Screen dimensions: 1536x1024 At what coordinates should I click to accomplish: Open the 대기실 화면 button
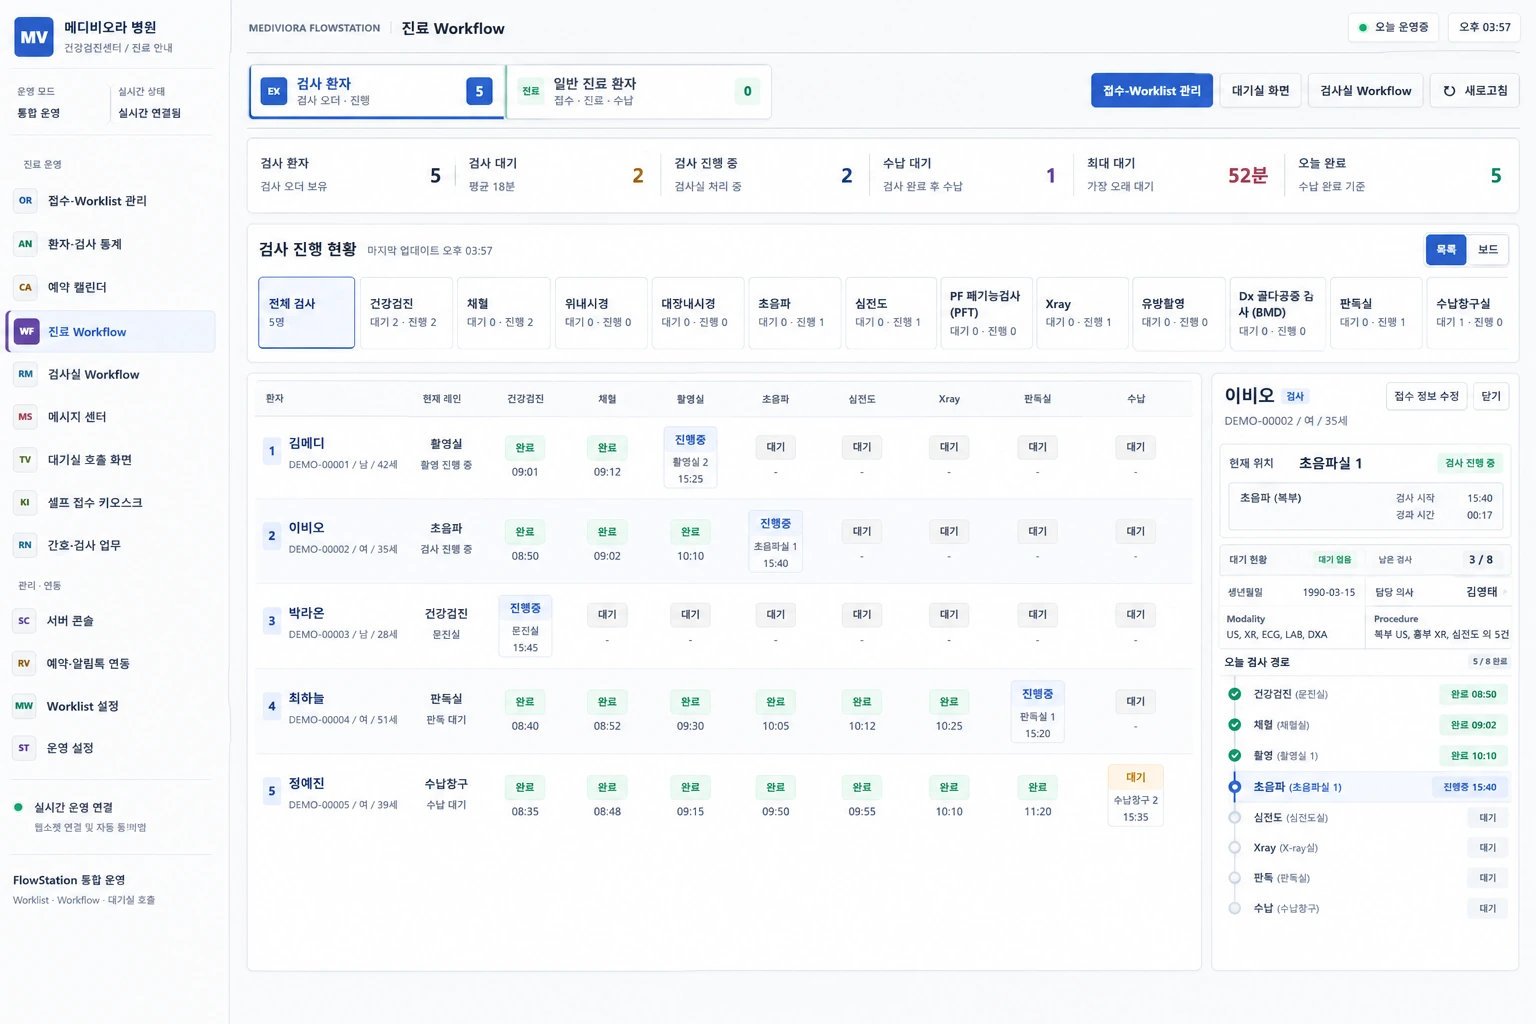[1260, 91]
